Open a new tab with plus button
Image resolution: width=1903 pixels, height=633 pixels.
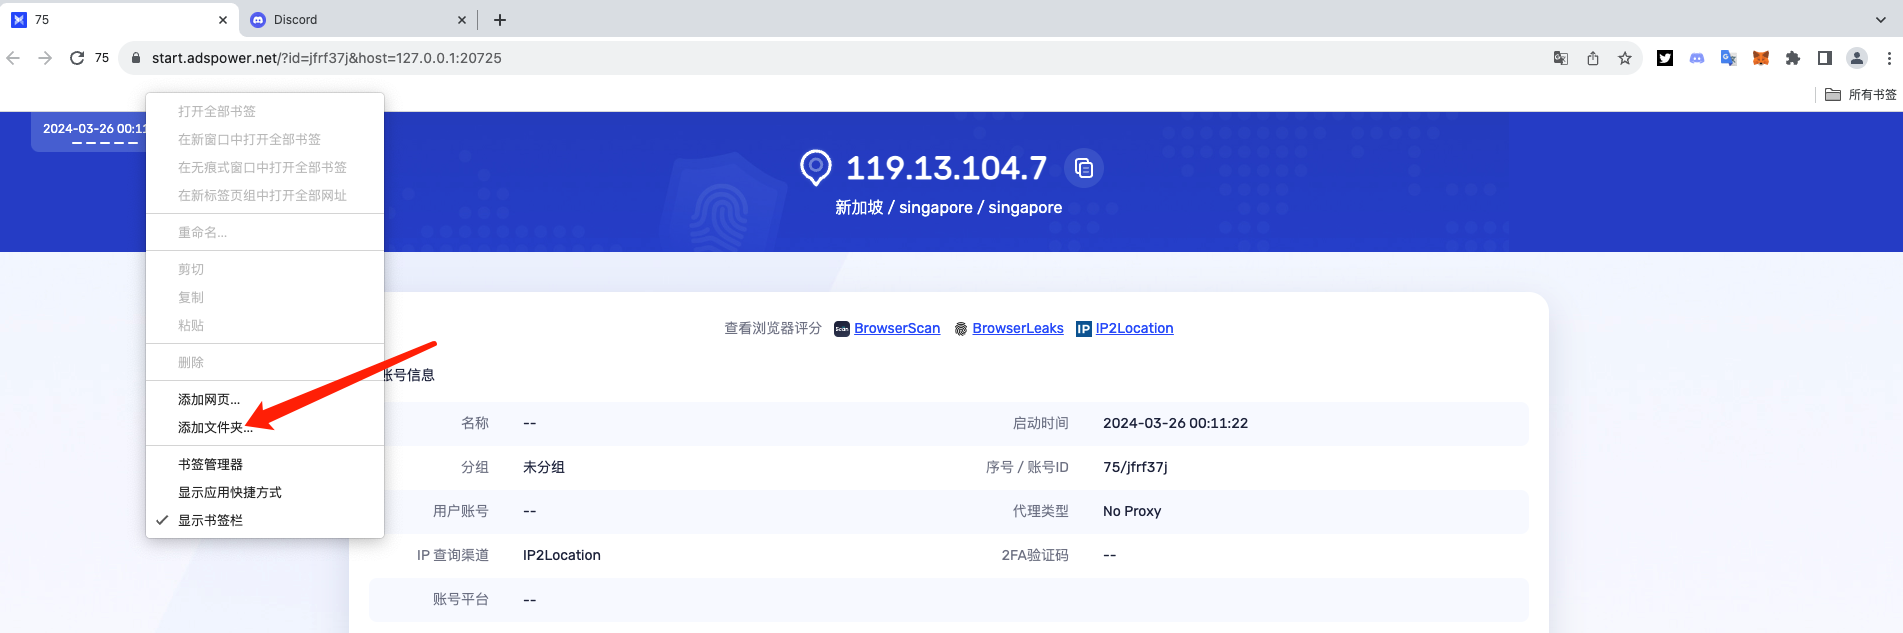[x=500, y=20]
